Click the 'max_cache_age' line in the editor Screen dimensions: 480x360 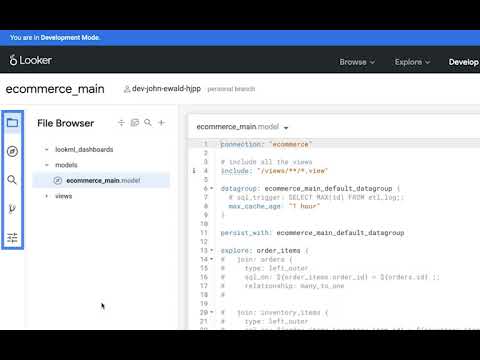274,206
